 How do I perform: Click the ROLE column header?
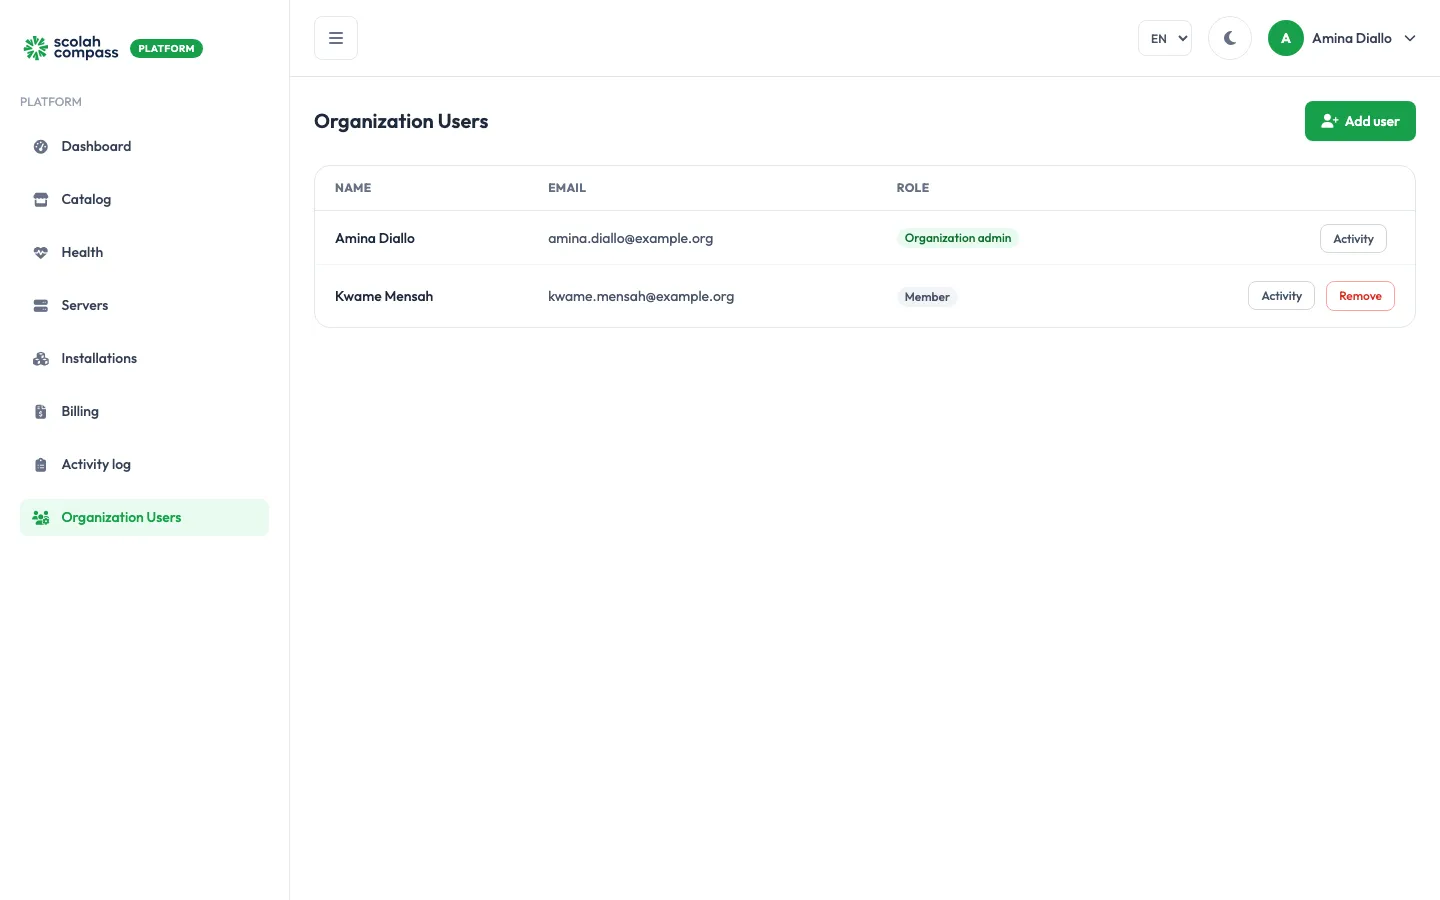coord(913,188)
